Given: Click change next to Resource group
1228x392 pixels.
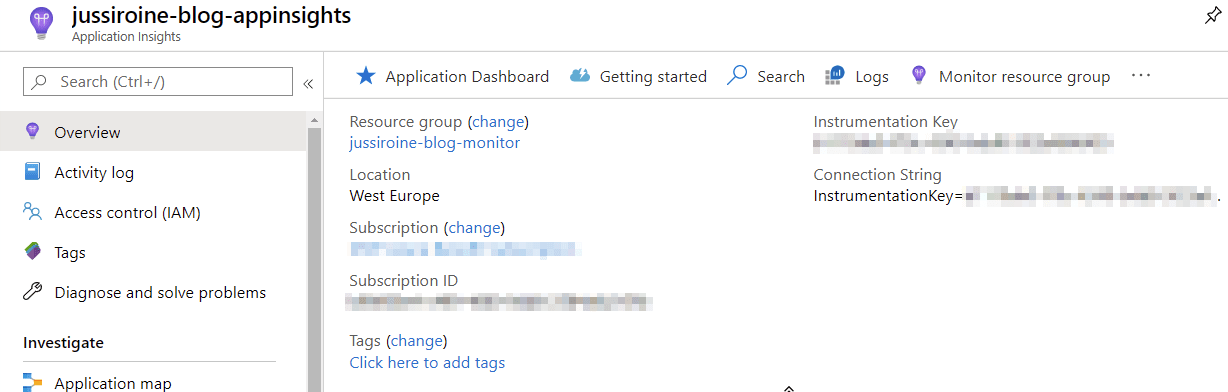Looking at the screenshot, I should click(498, 122).
